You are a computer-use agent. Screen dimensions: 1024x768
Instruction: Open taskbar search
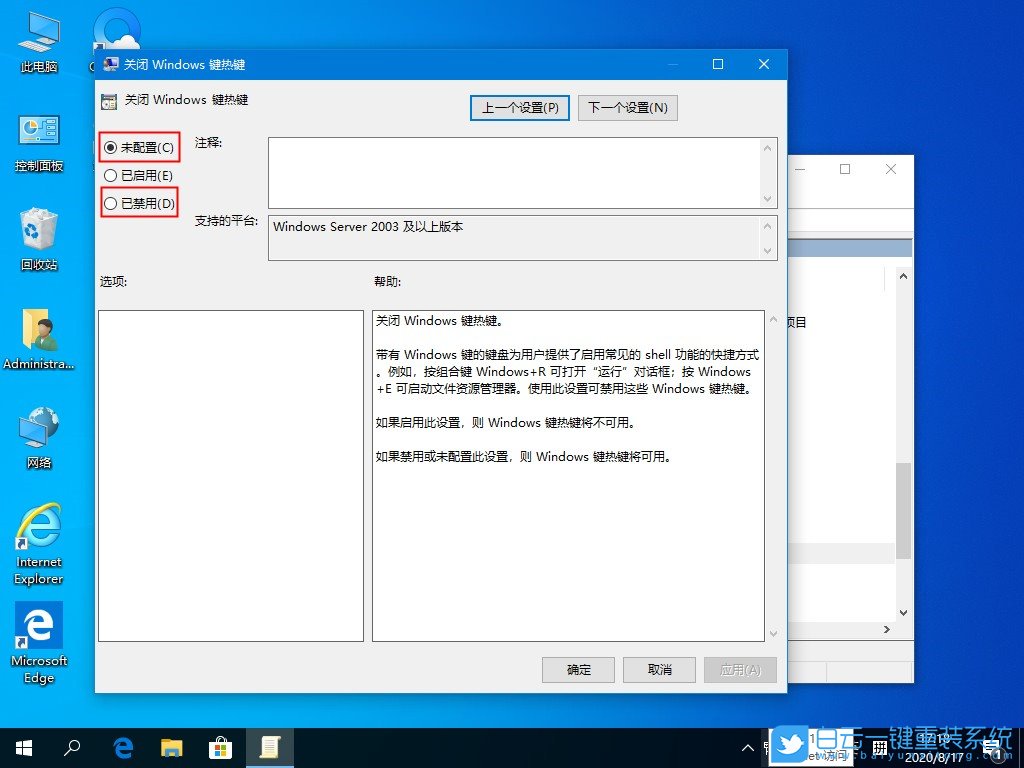[x=70, y=747]
